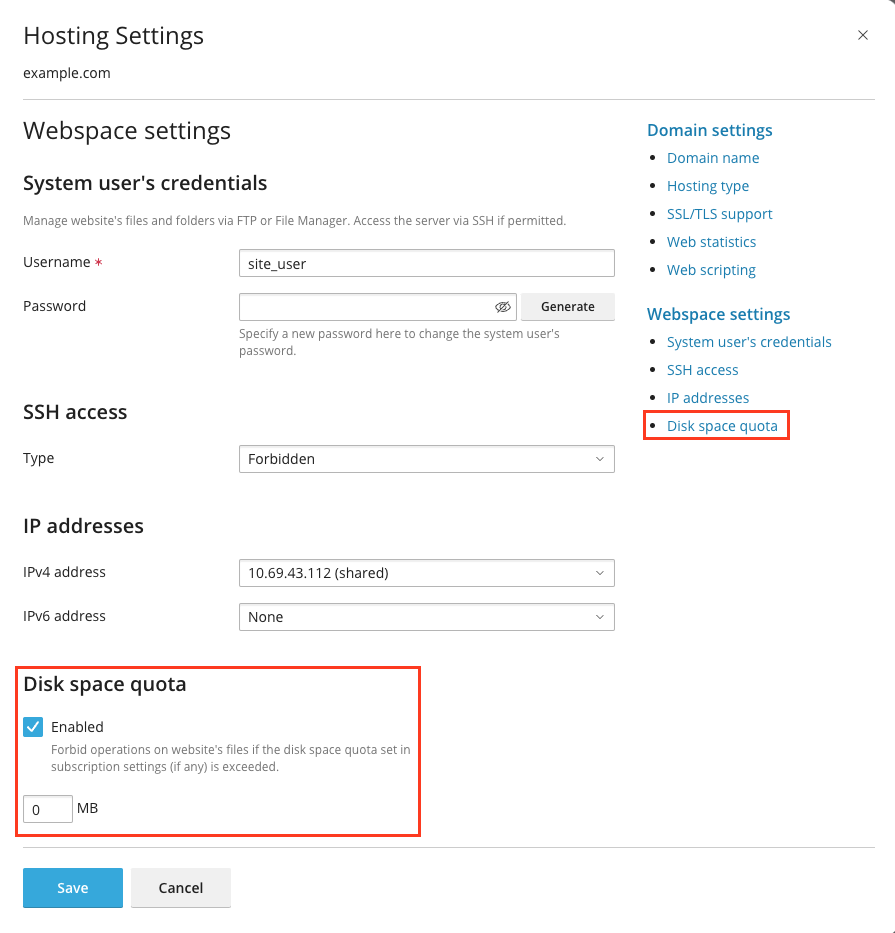Cancel the hosting settings changes
Image resolution: width=895 pixels, height=933 pixels.
(181, 887)
